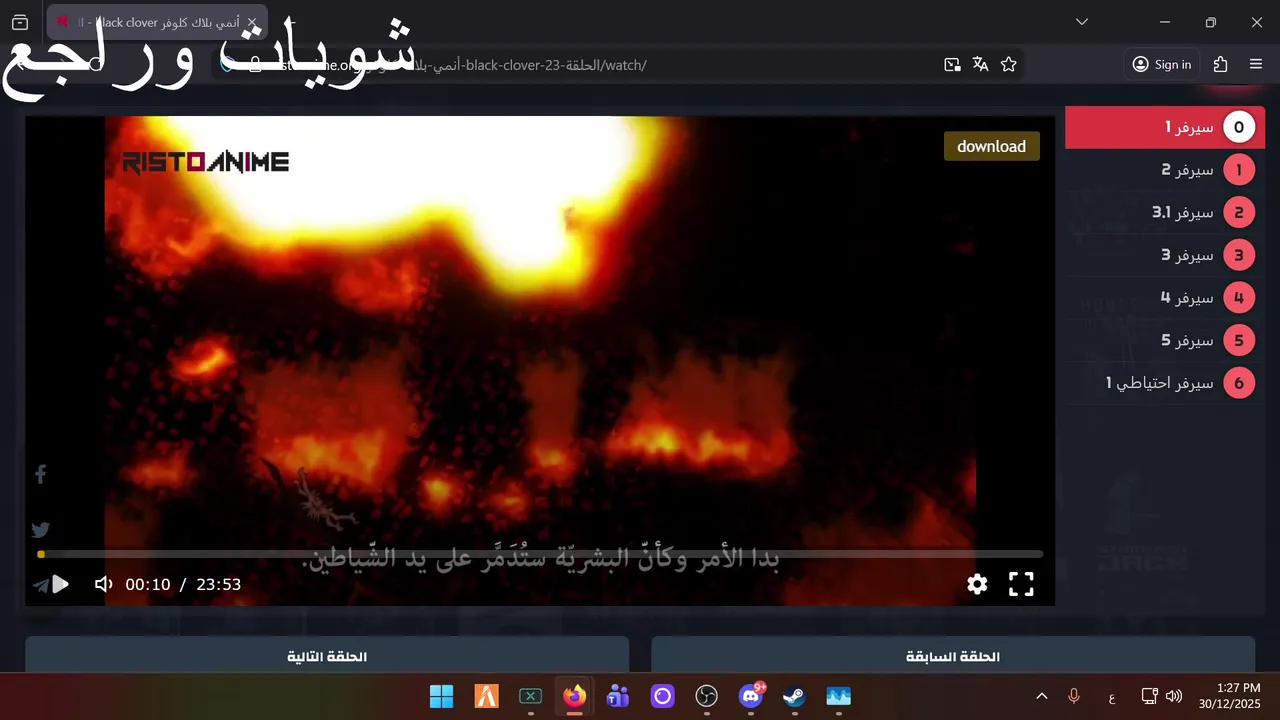Open Firefox application hamburger menu

1256,64
